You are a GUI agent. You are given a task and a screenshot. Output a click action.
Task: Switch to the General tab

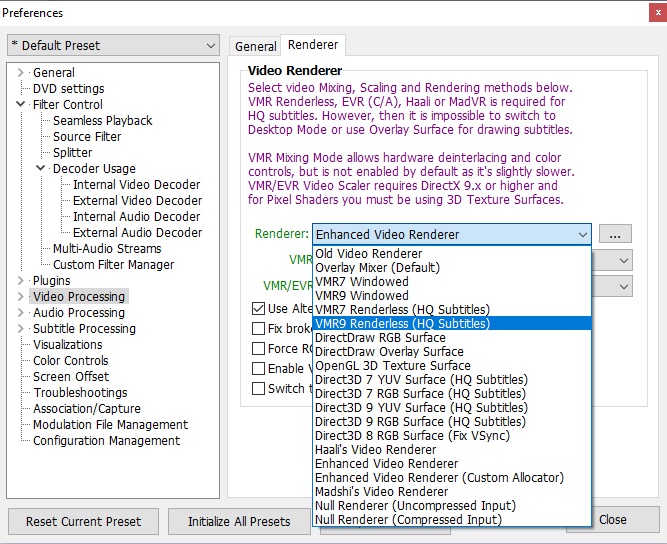(x=255, y=46)
